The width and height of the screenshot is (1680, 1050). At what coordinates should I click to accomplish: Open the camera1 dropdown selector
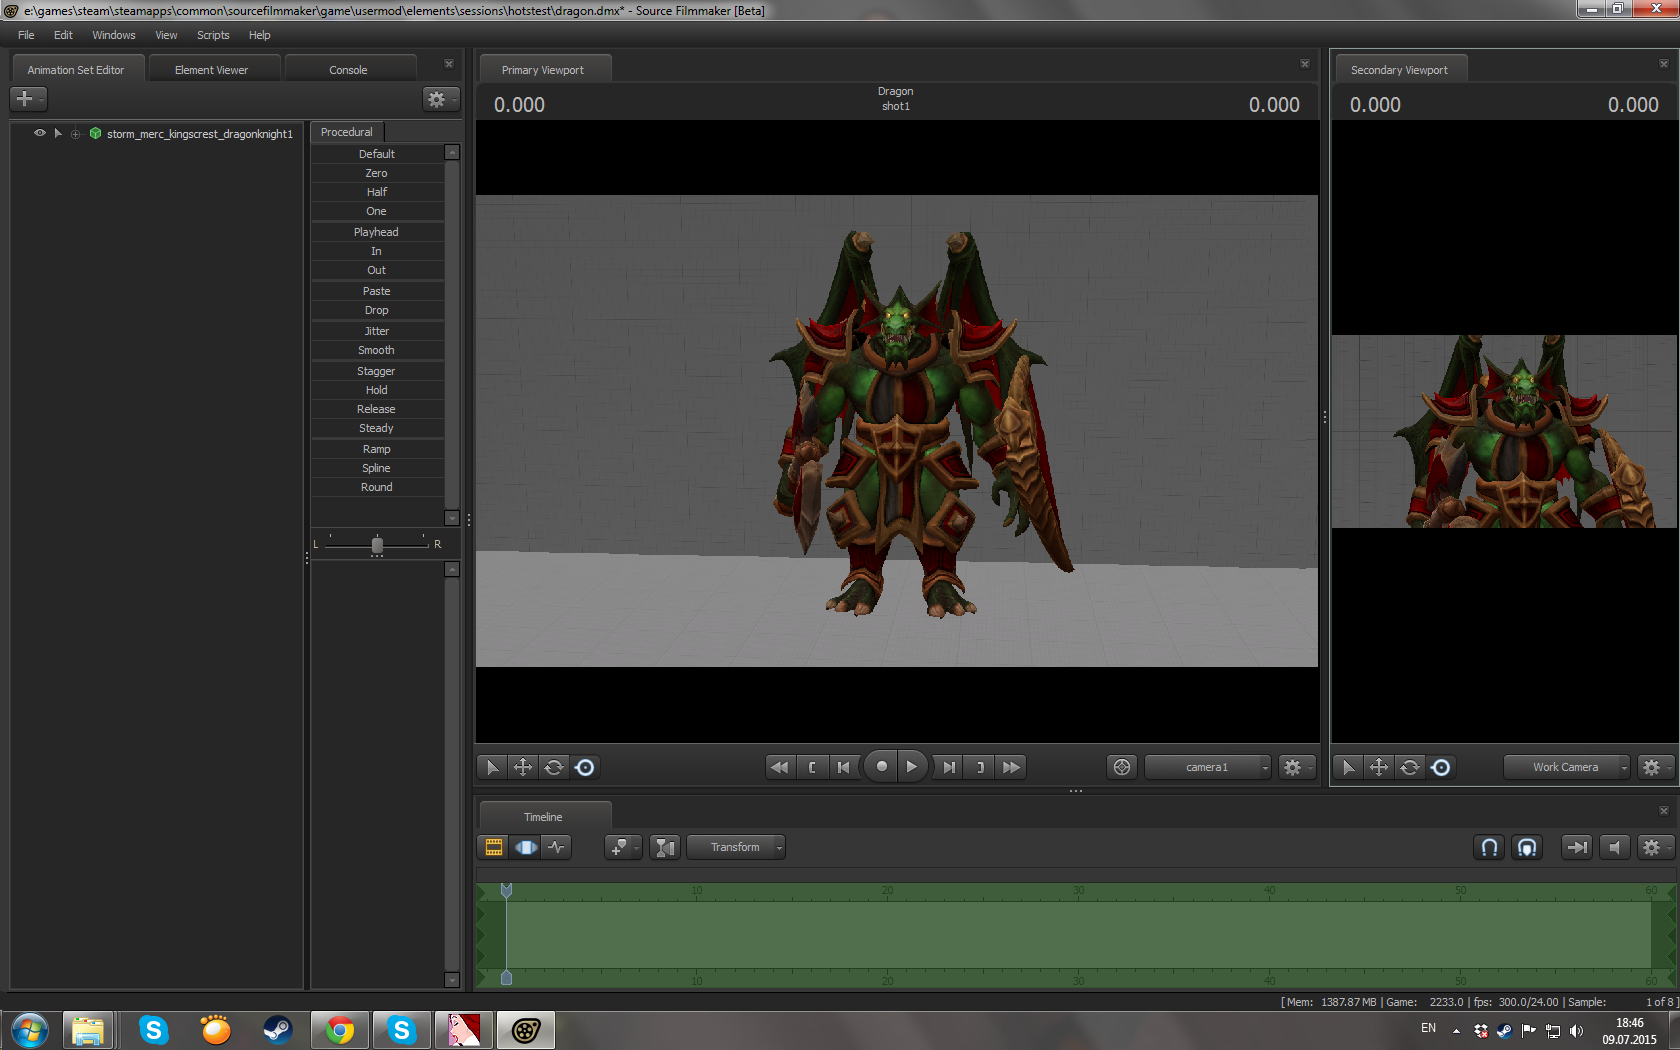tap(1207, 767)
